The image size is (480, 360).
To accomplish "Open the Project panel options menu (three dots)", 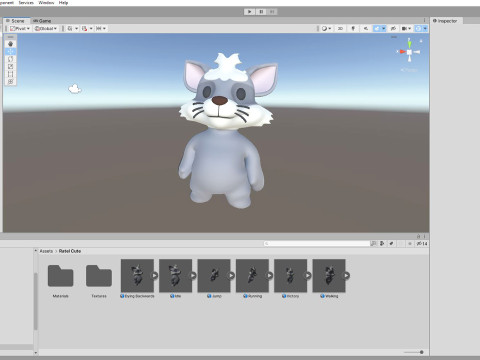I will pos(424,236).
